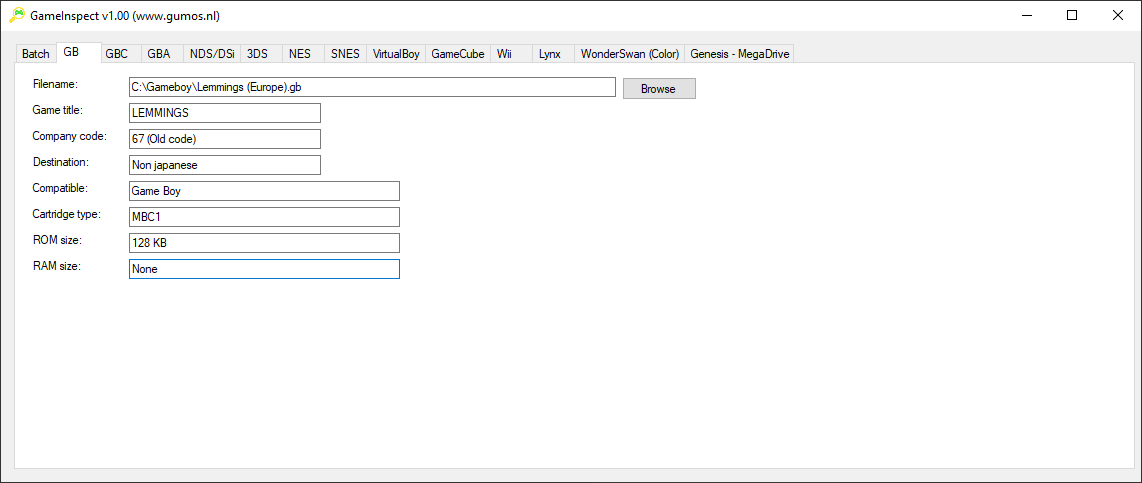Switch to WonderSwan (Color) tab
This screenshot has height=483, width=1142.
(x=630, y=54)
